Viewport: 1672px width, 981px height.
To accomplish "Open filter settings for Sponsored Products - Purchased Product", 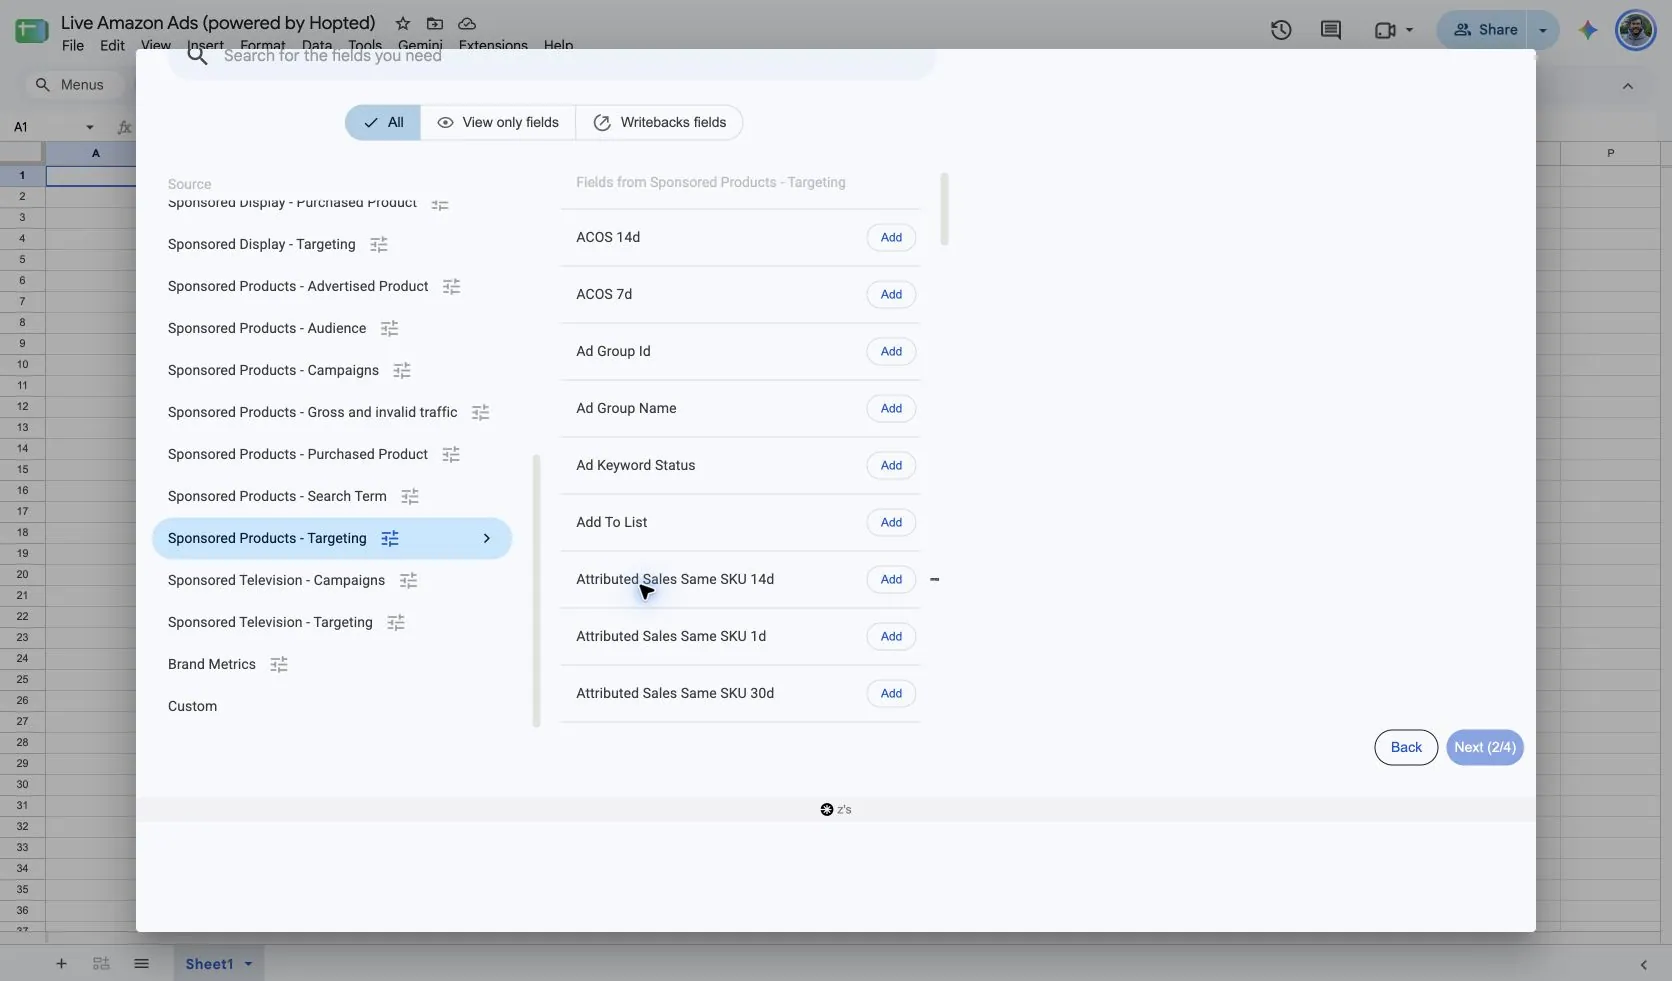I will point(452,454).
